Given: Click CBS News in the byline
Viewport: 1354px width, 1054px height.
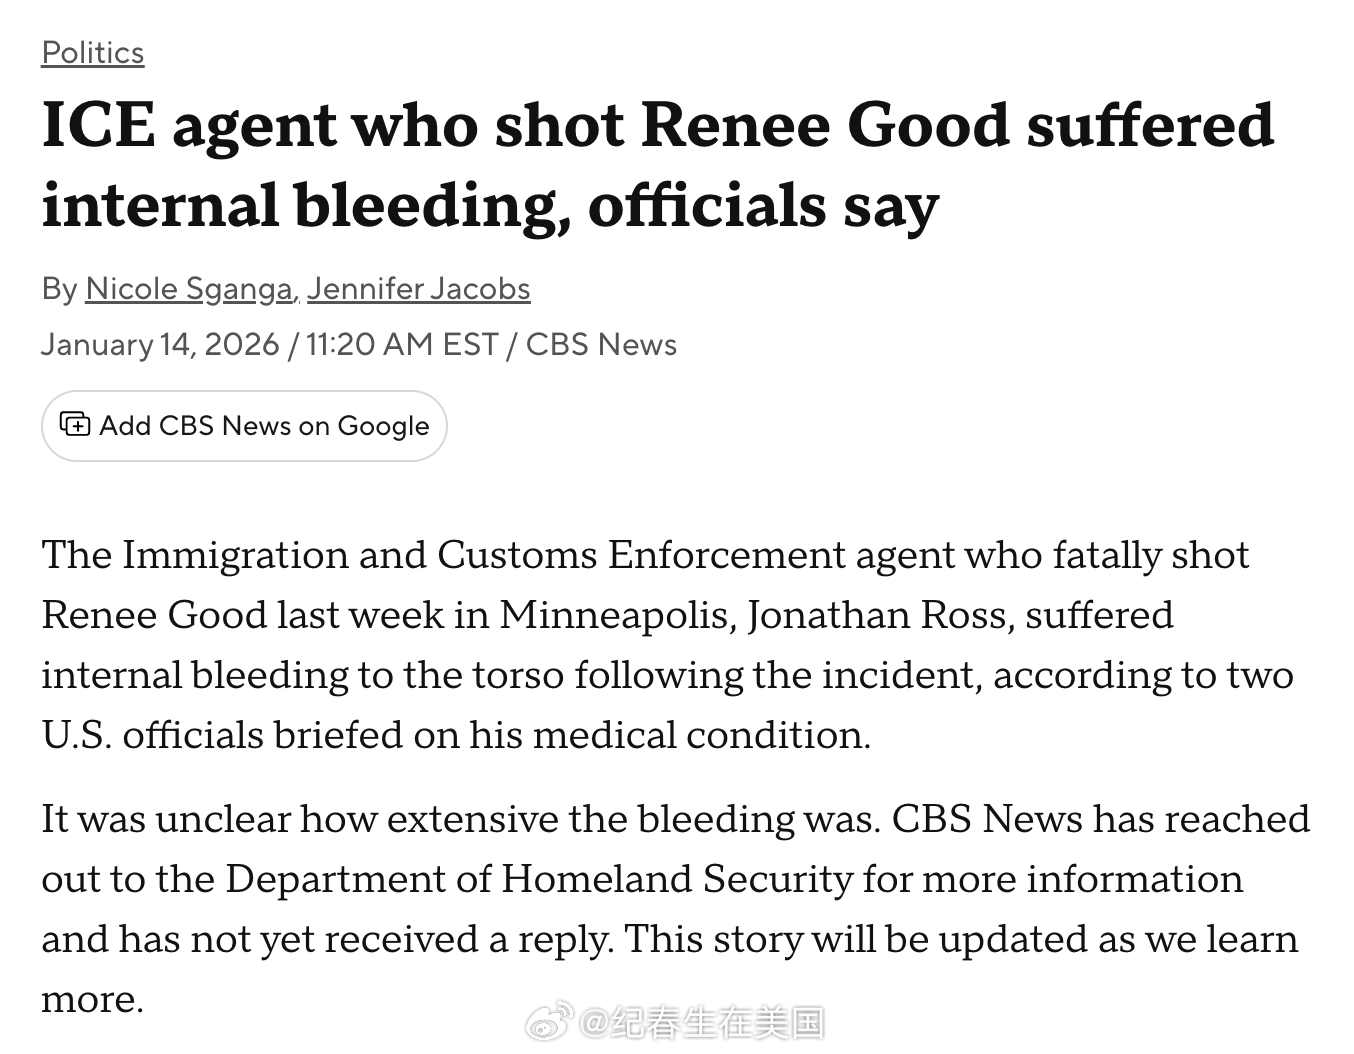Looking at the screenshot, I should 601,345.
